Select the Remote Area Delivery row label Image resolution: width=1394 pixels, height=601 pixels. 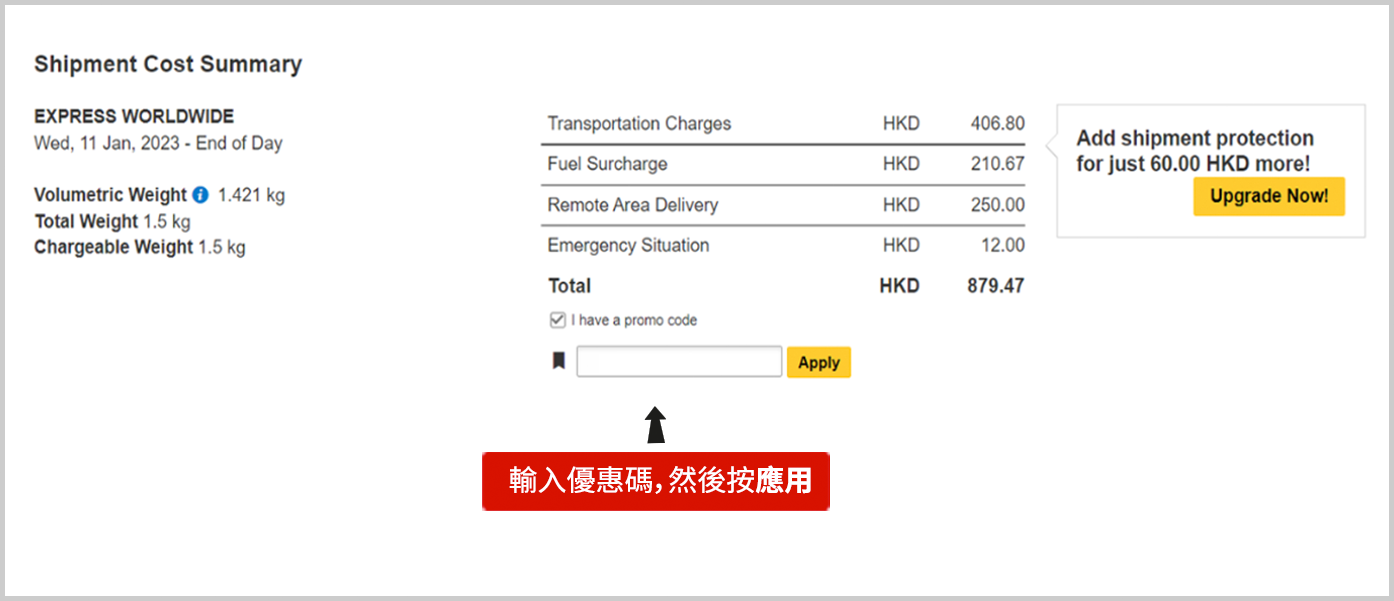pos(633,205)
